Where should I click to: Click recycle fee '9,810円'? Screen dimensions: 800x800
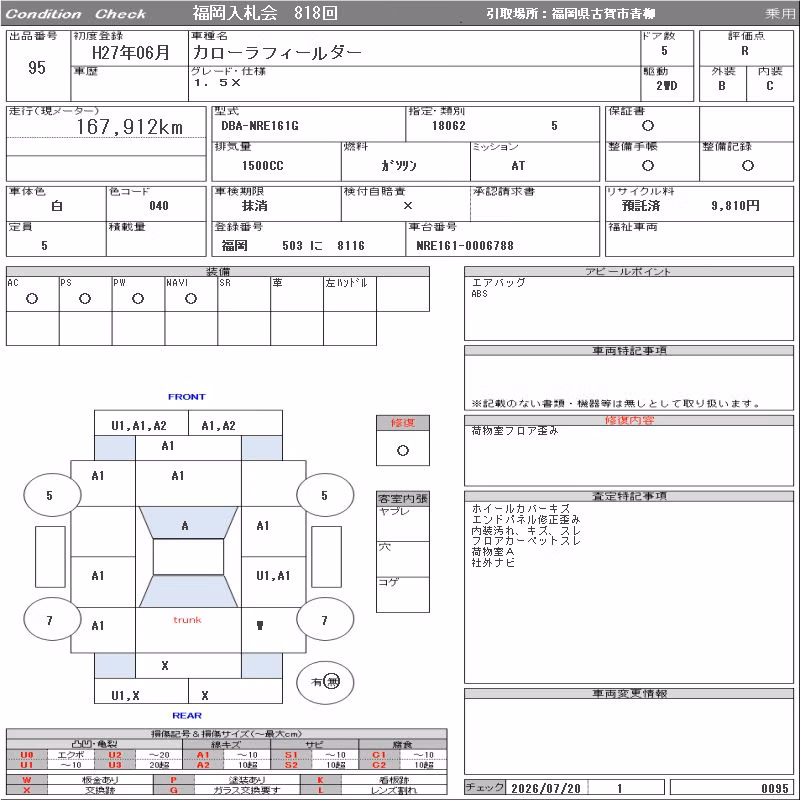[x=735, y=206]
